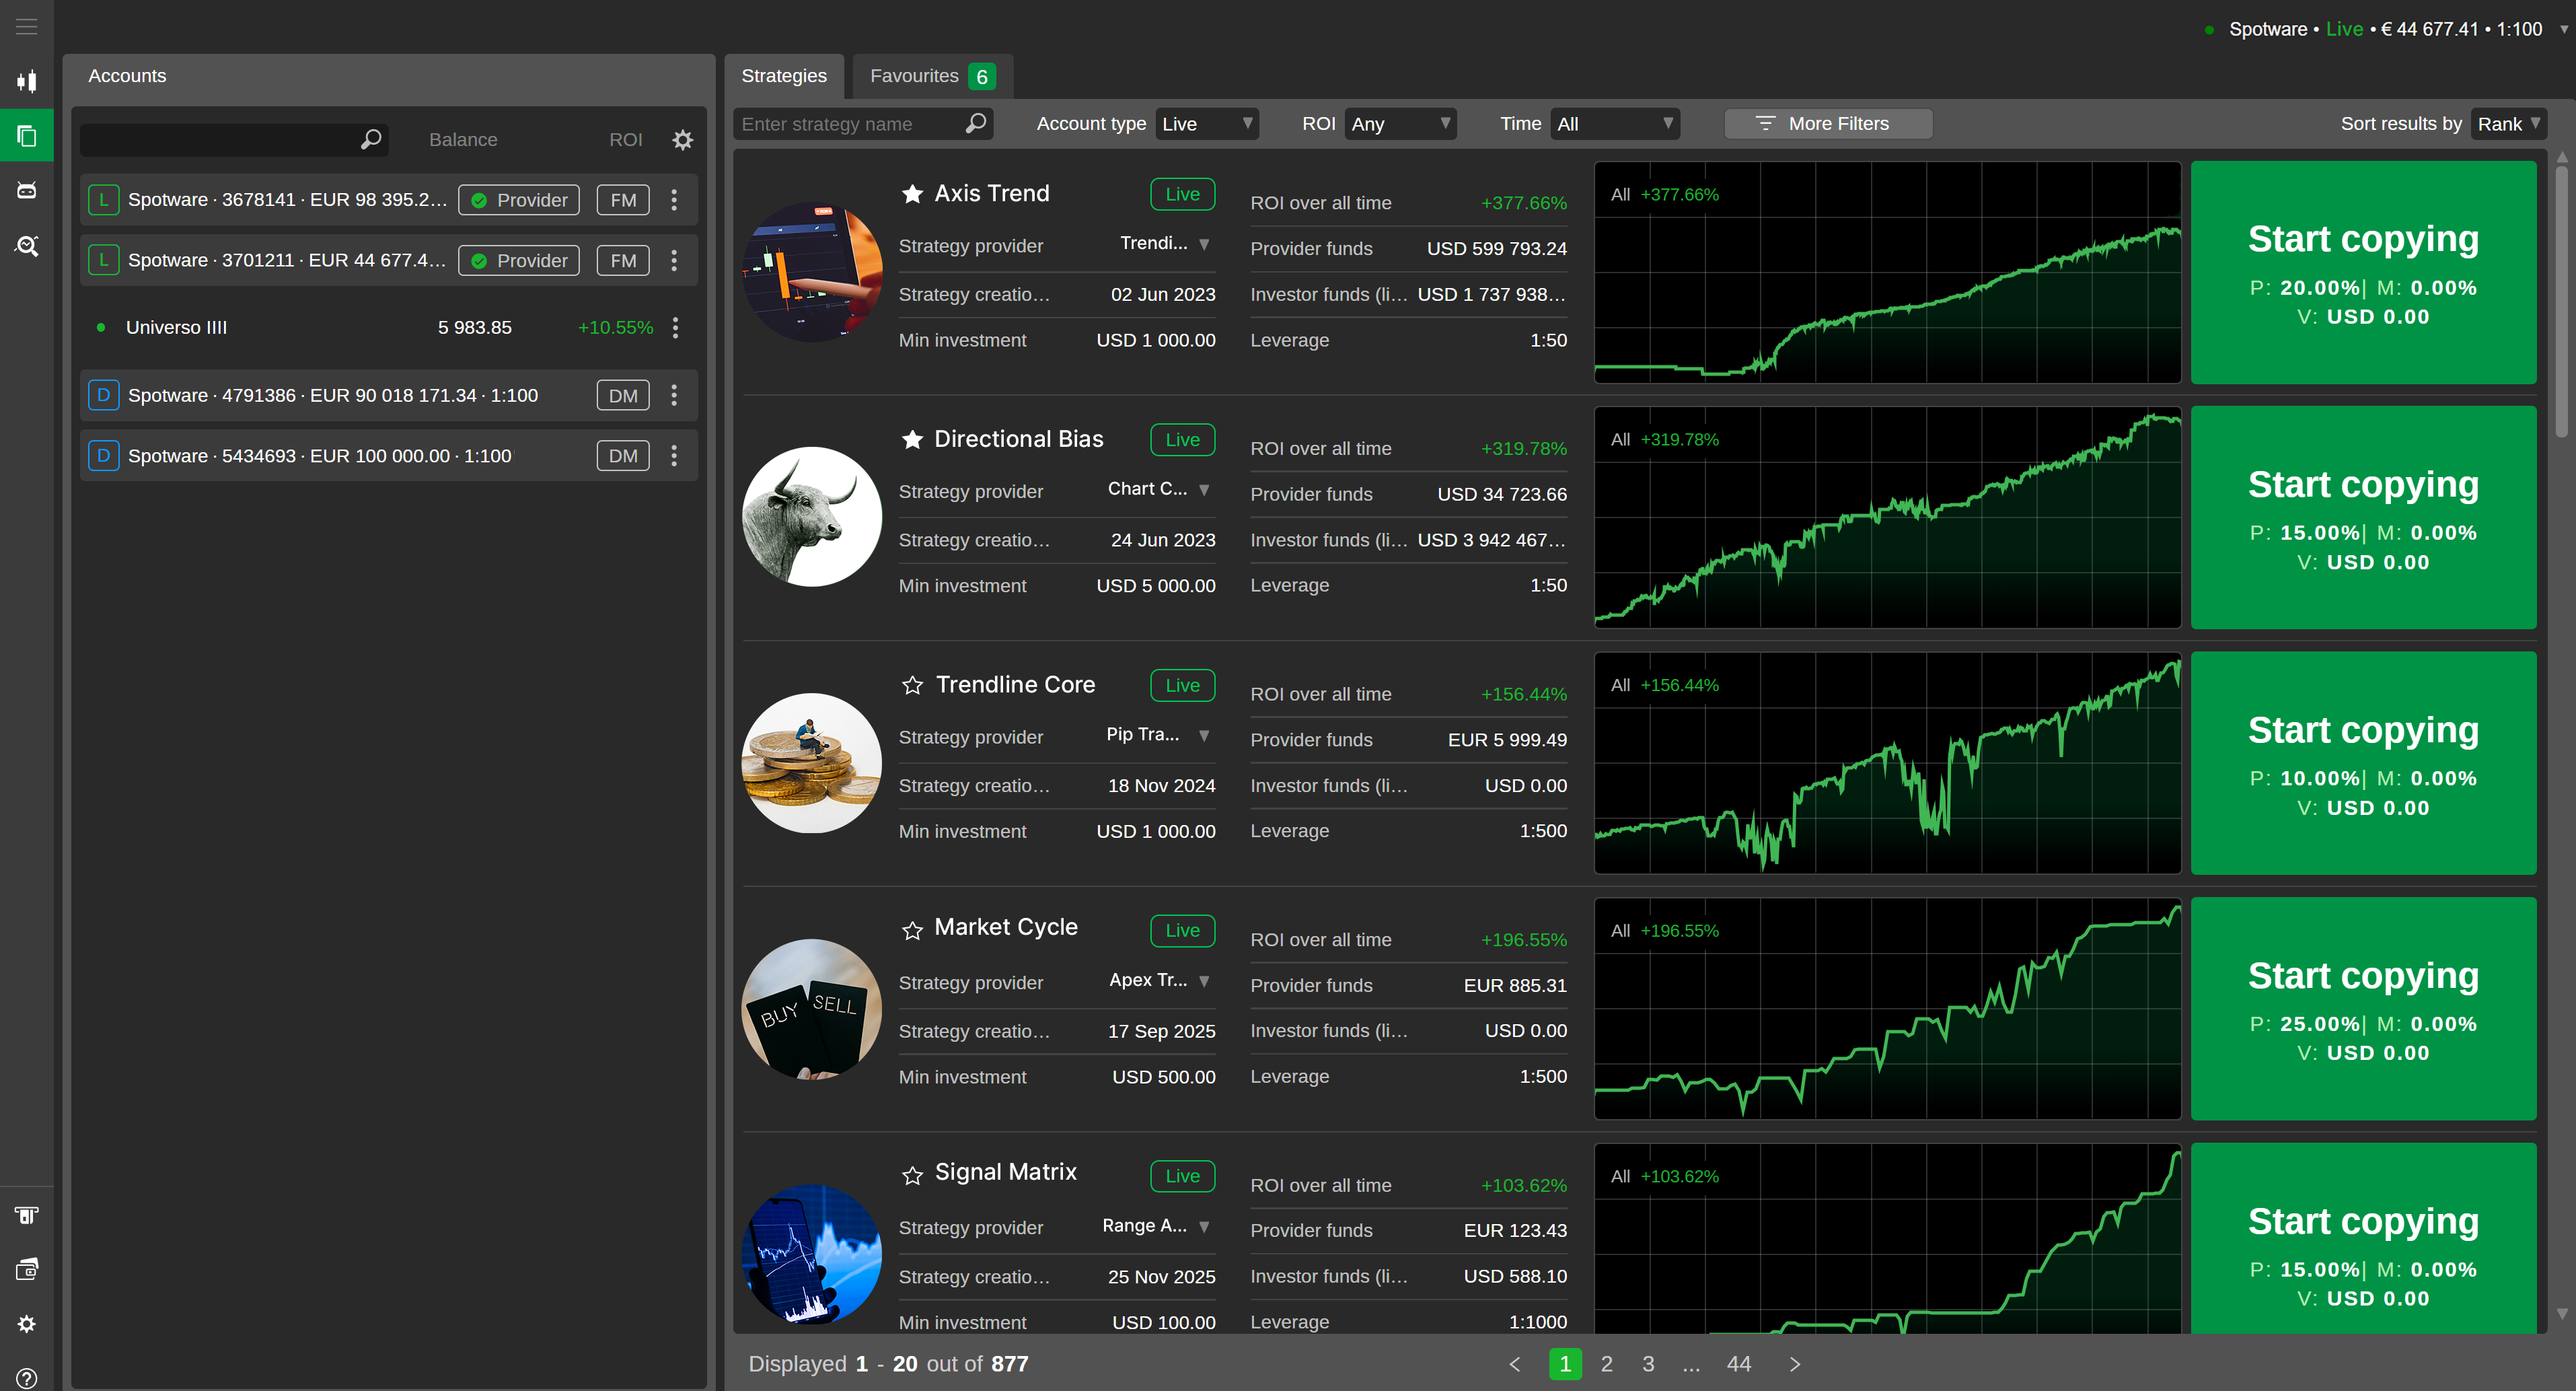This screenshot has width=2576, height=1391.
Task: Open Help via the question mark icon
Action: coord(27,1378)
